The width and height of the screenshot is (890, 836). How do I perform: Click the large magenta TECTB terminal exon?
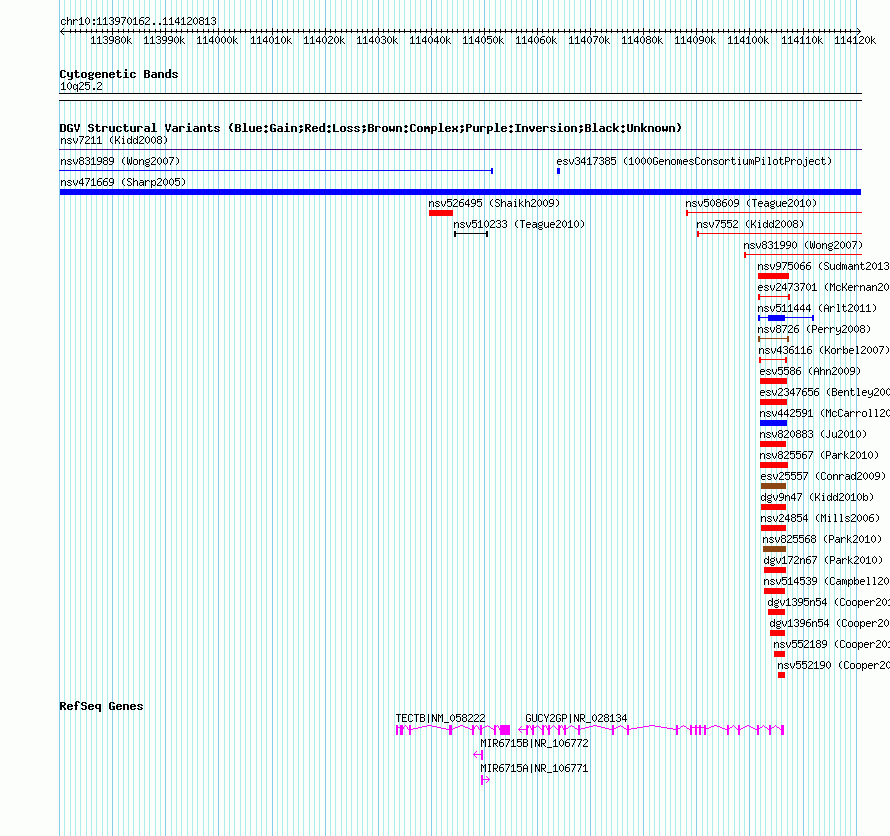(x=505, y=730)
